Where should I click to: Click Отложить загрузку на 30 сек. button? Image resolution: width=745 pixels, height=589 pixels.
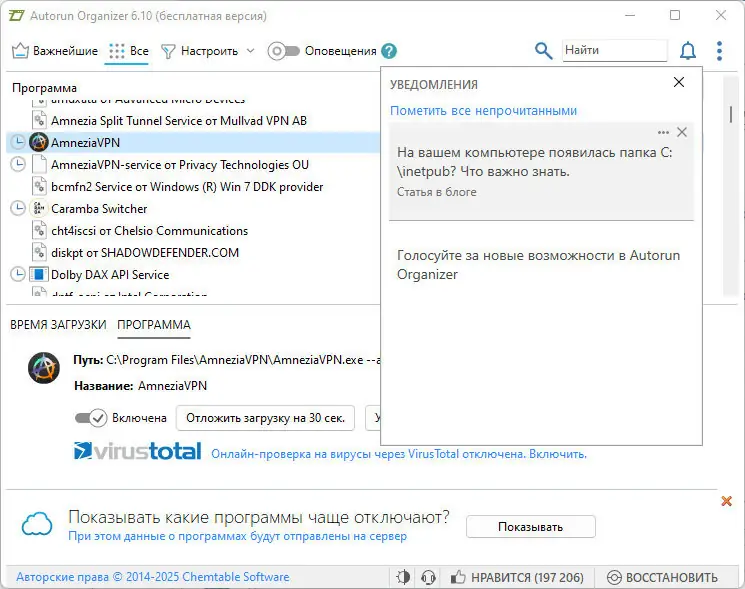point(266,418)
